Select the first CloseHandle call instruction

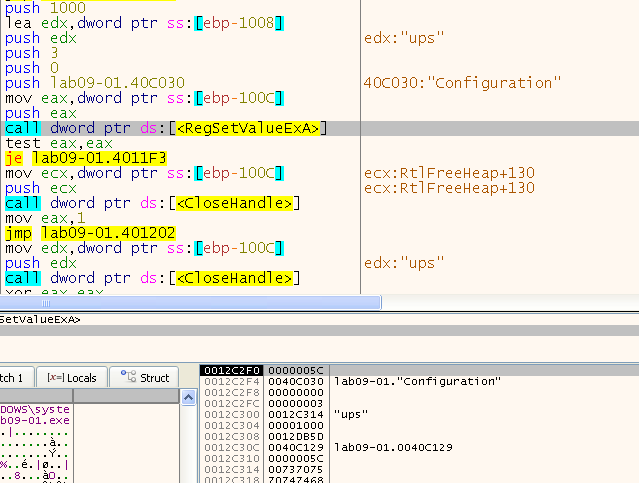[x=150, y=203]
